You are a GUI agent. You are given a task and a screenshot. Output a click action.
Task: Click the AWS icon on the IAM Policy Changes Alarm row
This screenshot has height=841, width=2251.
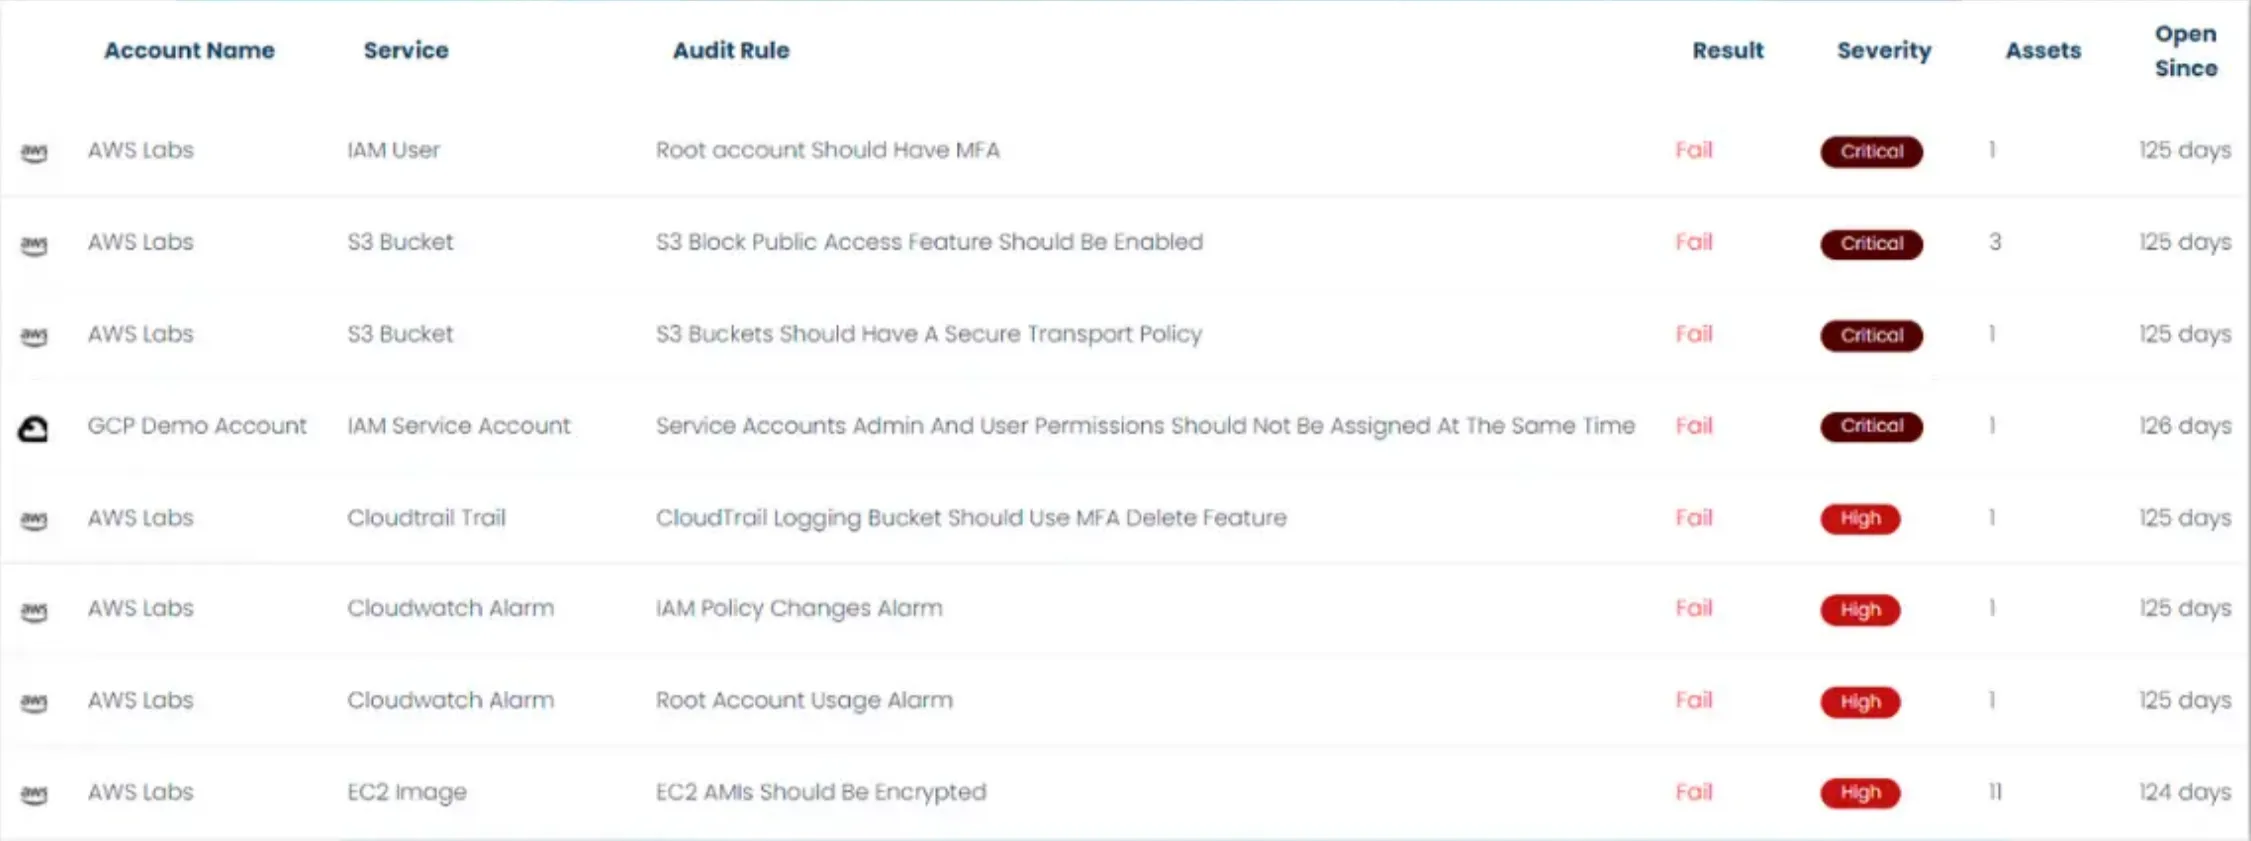pyautogui.click(x=34, y=611)
